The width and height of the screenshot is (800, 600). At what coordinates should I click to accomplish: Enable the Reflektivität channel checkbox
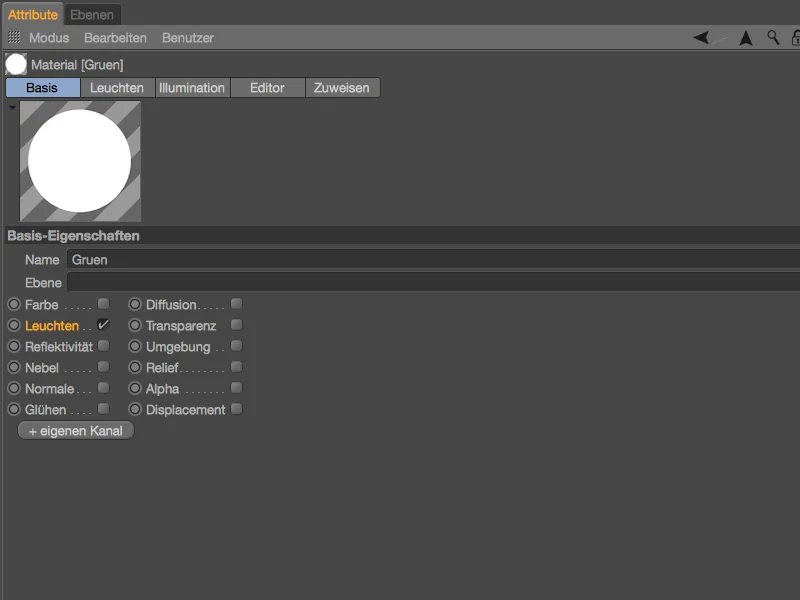pos(104,346)
